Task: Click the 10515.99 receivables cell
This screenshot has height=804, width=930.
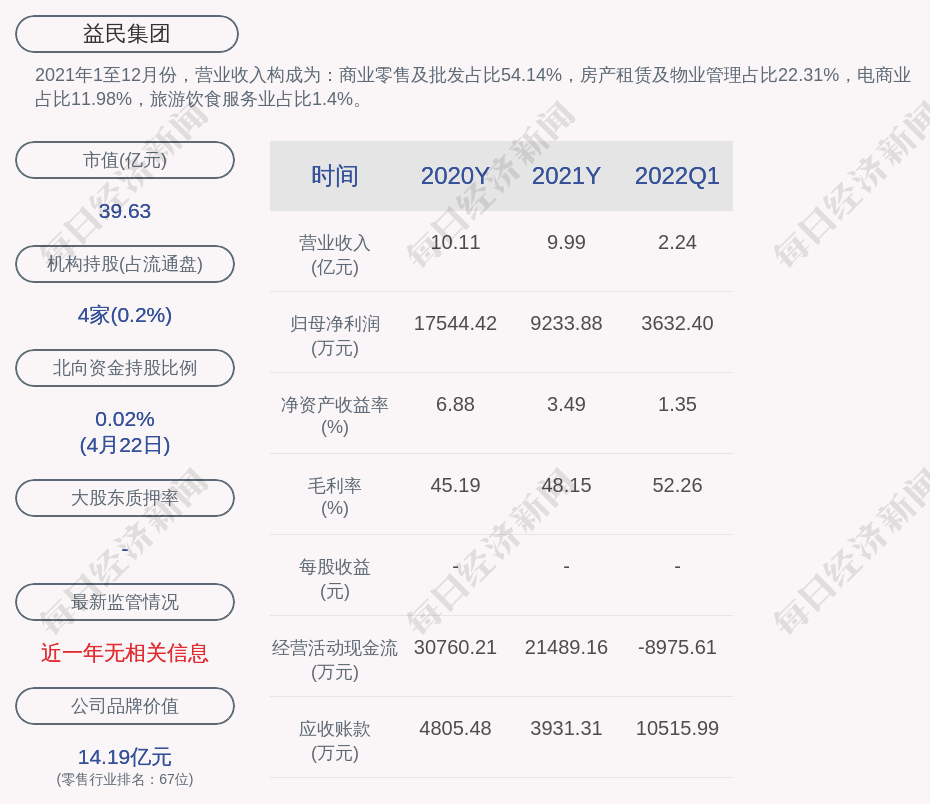Action: pyautogui.click(x=677, y=729)
